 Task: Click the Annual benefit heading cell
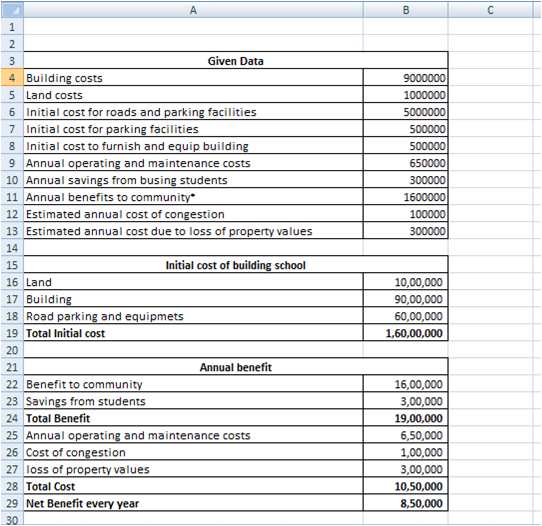236,367
